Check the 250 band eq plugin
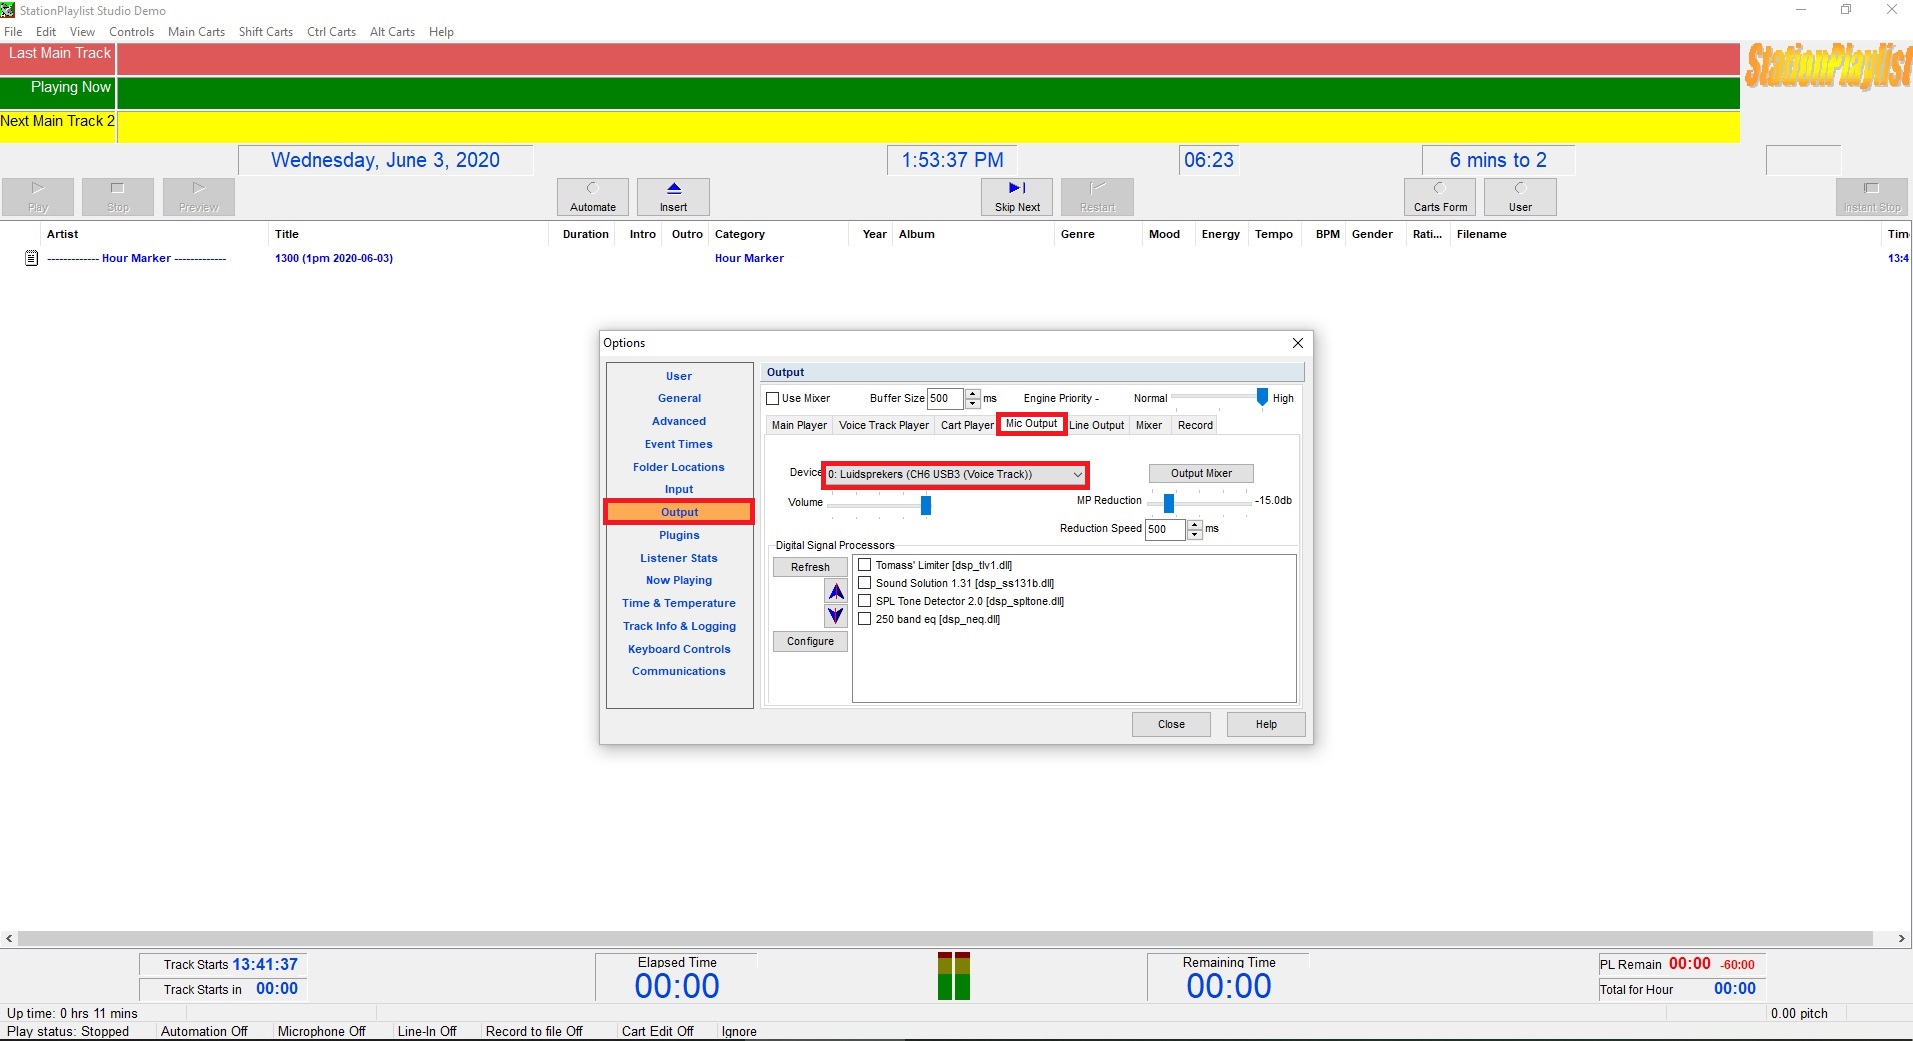Screen dimensions: 1913x1041 [865, 619]
